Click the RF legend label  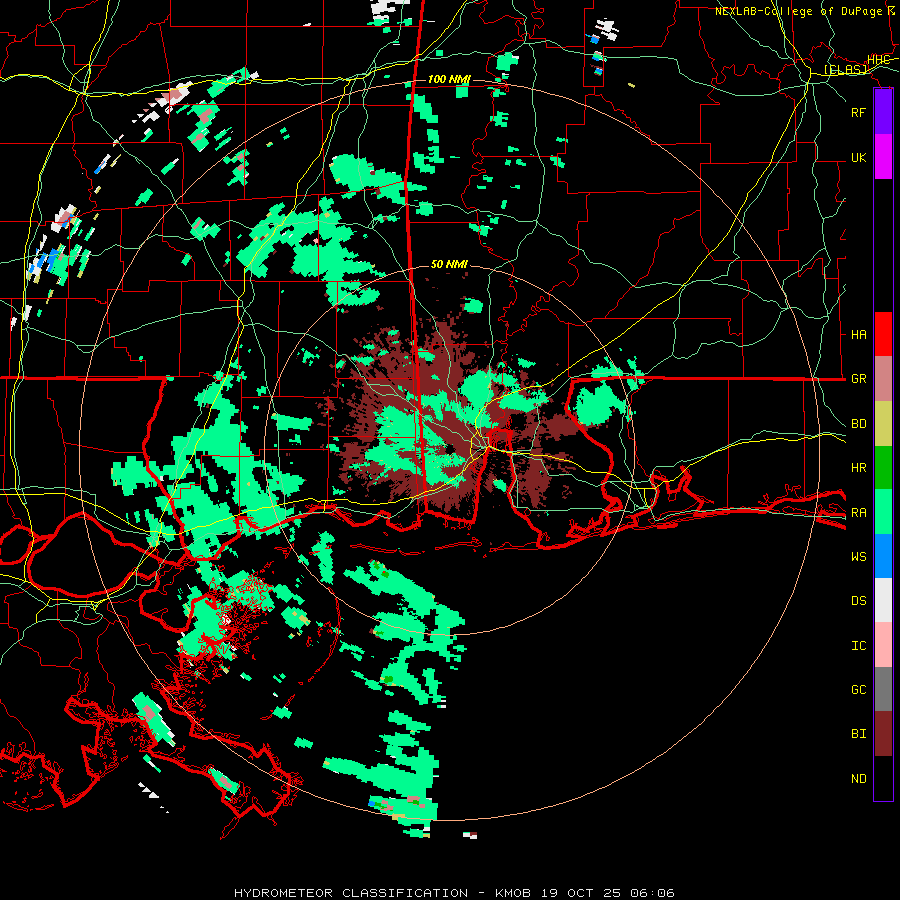click(858, 113)
